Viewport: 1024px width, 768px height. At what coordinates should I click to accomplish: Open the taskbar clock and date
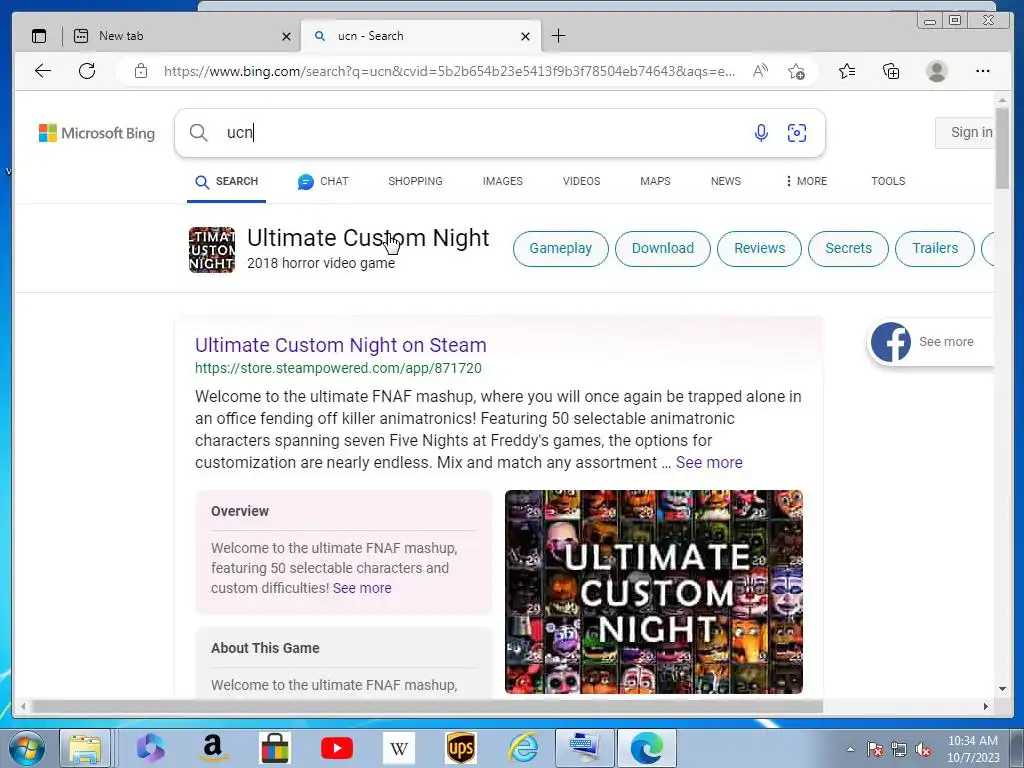(x=973, y=749)
